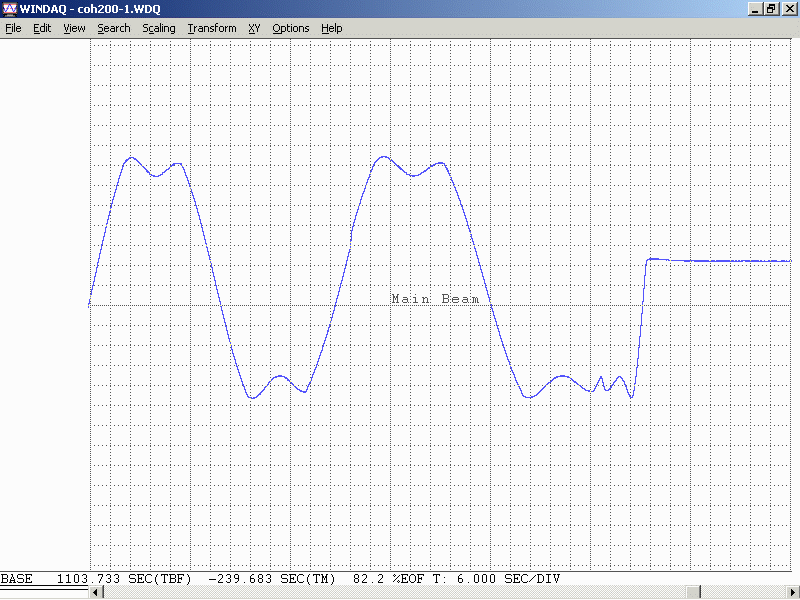Open the File menu

(x=13, y=28)
